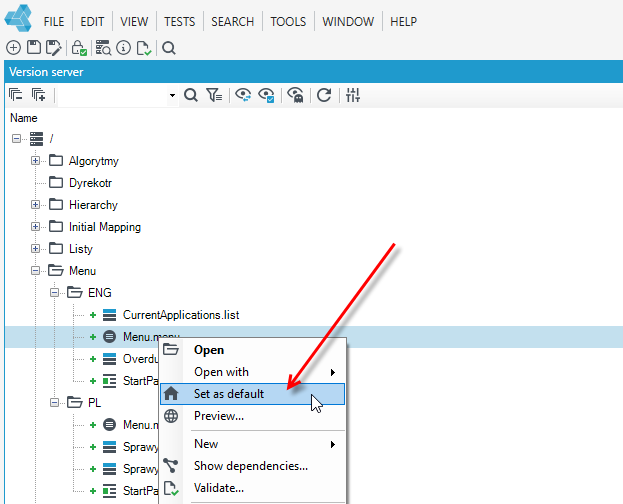Click the filter text input field

tap(113, 95)
